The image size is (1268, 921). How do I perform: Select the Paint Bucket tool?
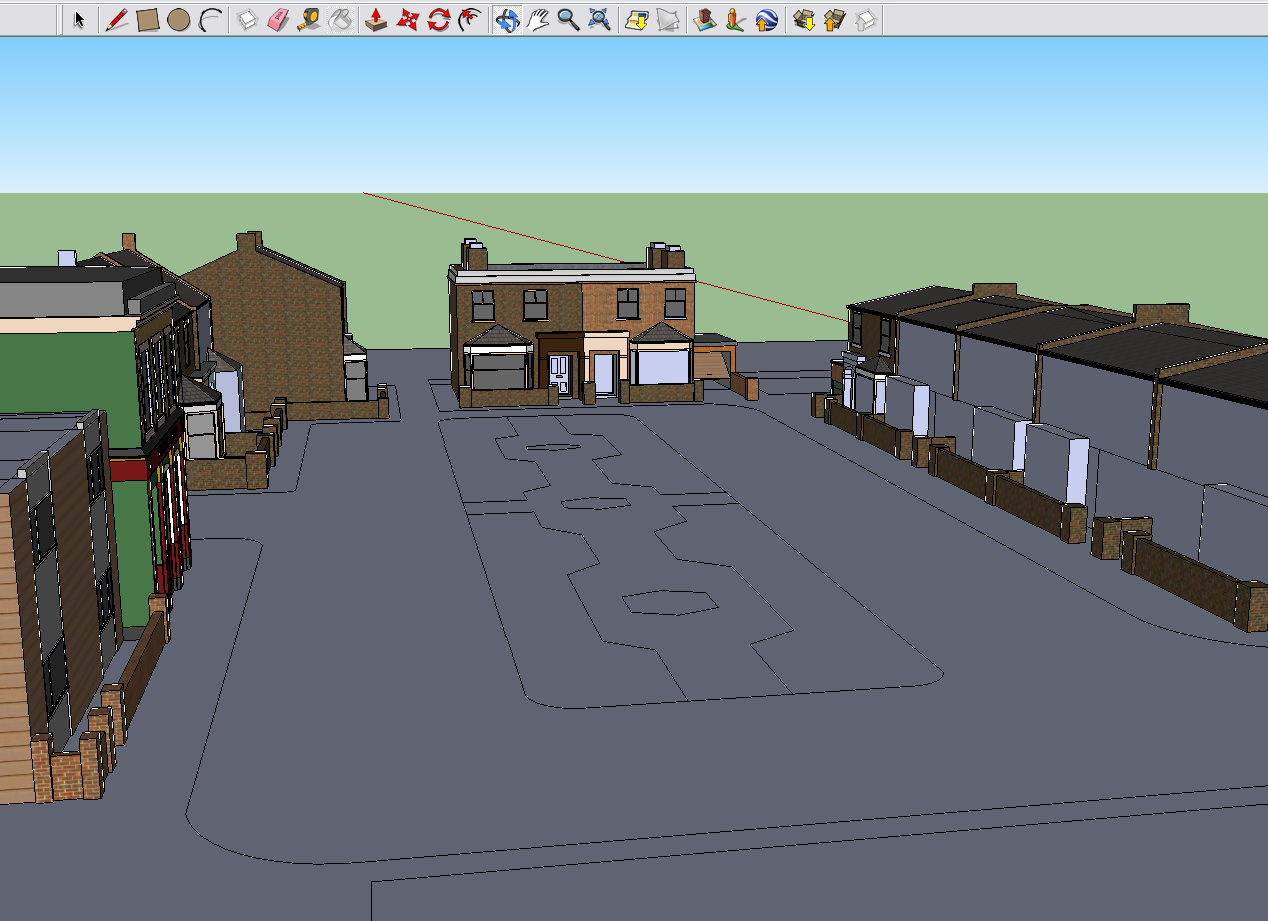click(340, 19)
